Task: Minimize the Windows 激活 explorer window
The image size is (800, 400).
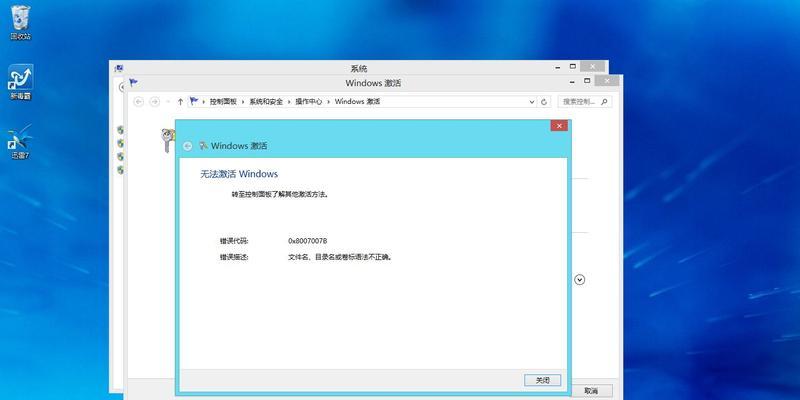Action: (x=573, y=81)
